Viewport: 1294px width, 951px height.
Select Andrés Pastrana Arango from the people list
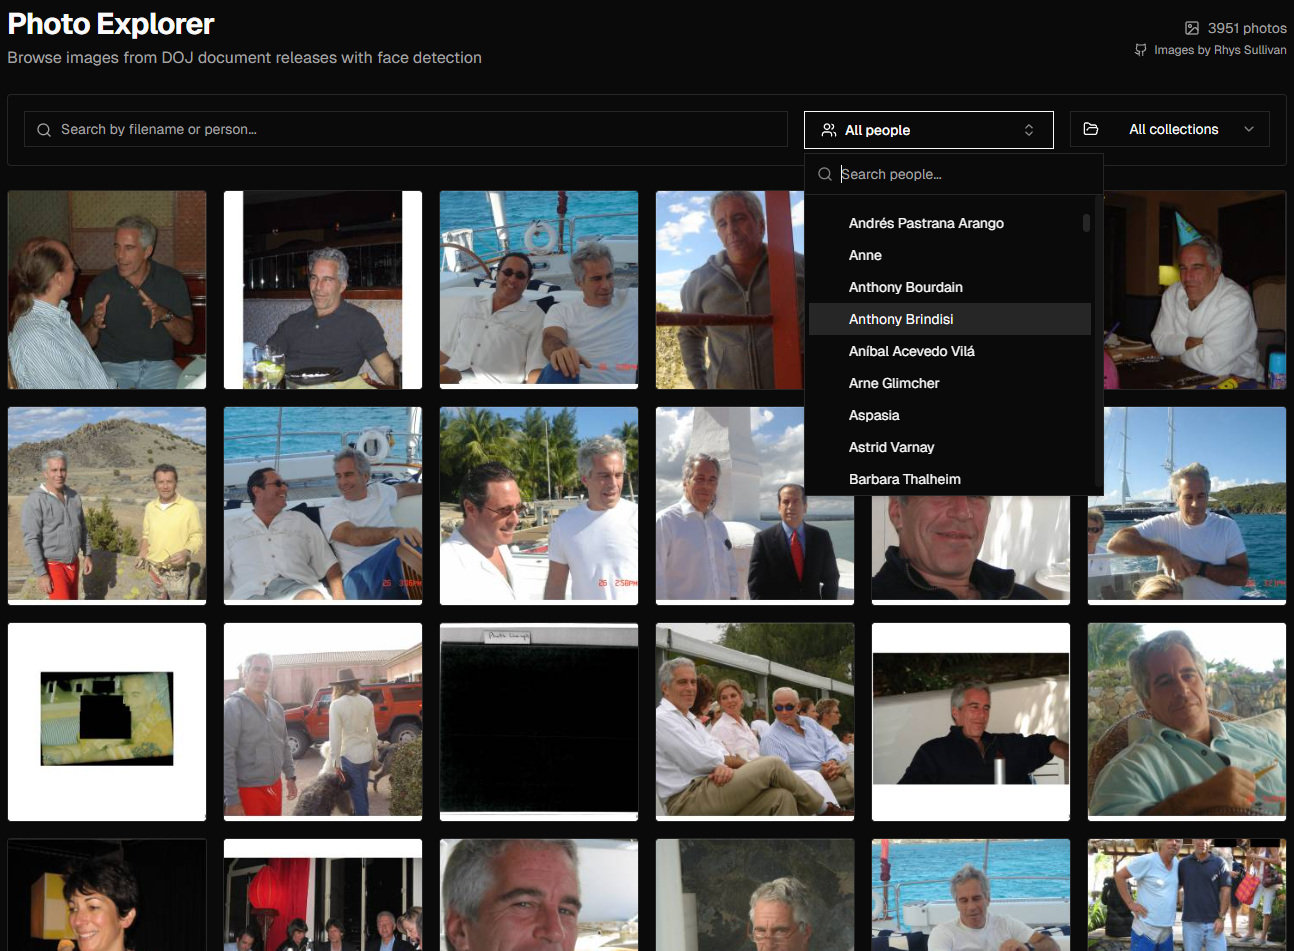point(949,223)
